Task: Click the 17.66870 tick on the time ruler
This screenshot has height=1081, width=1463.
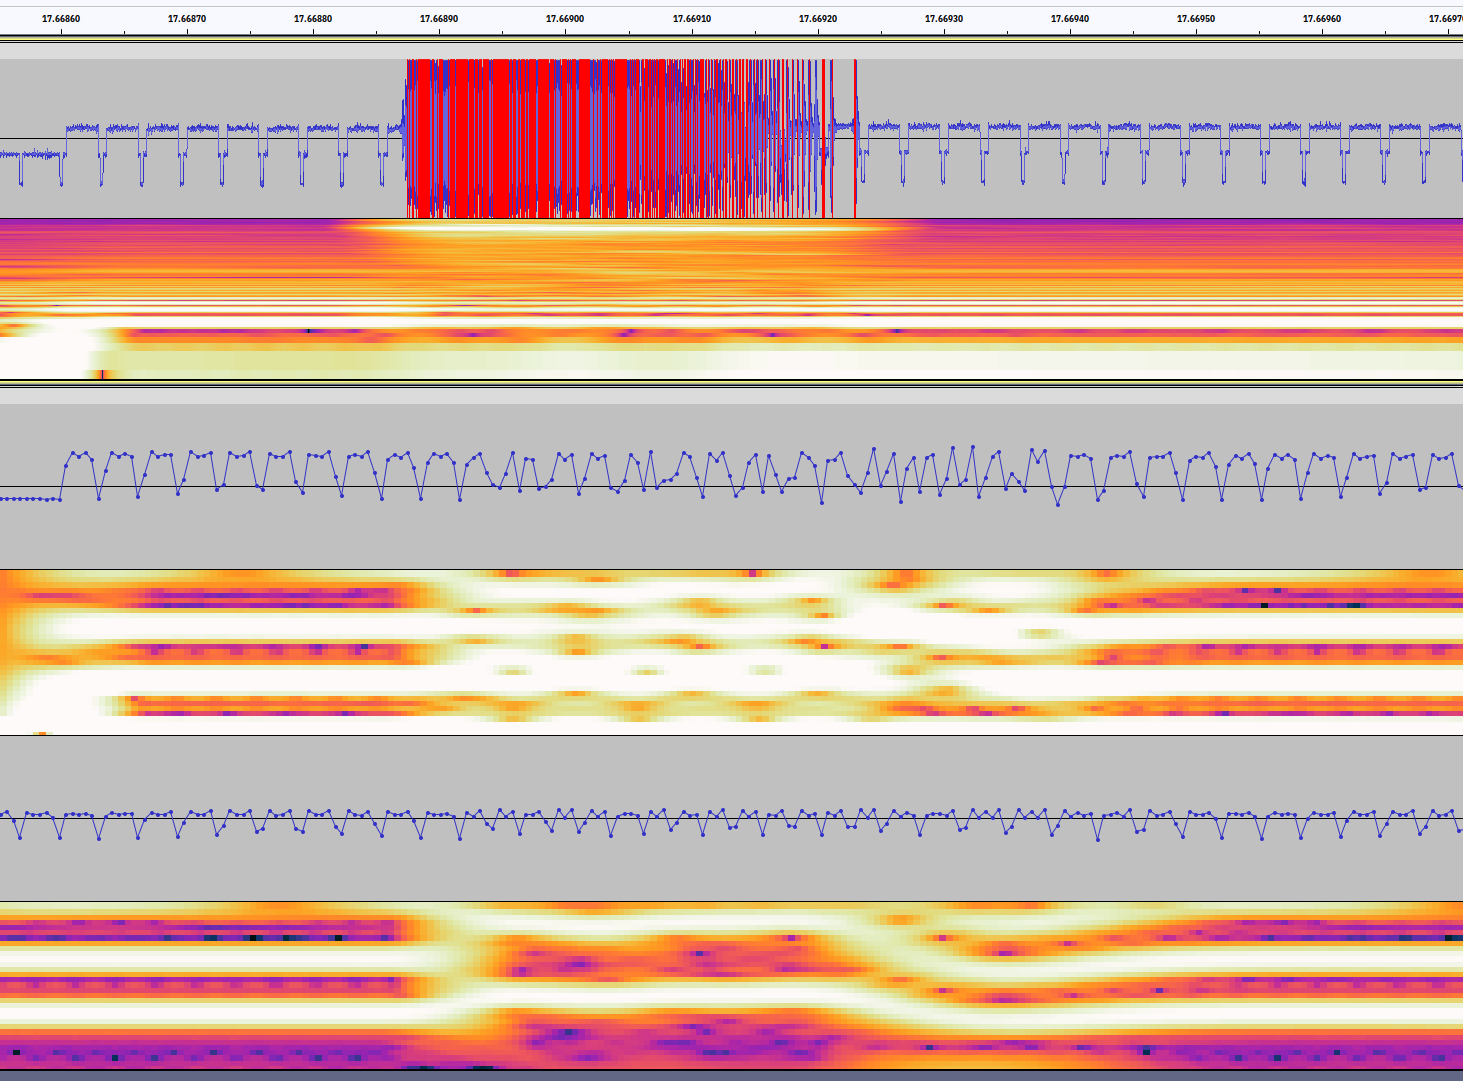Action: pos(187,19)
